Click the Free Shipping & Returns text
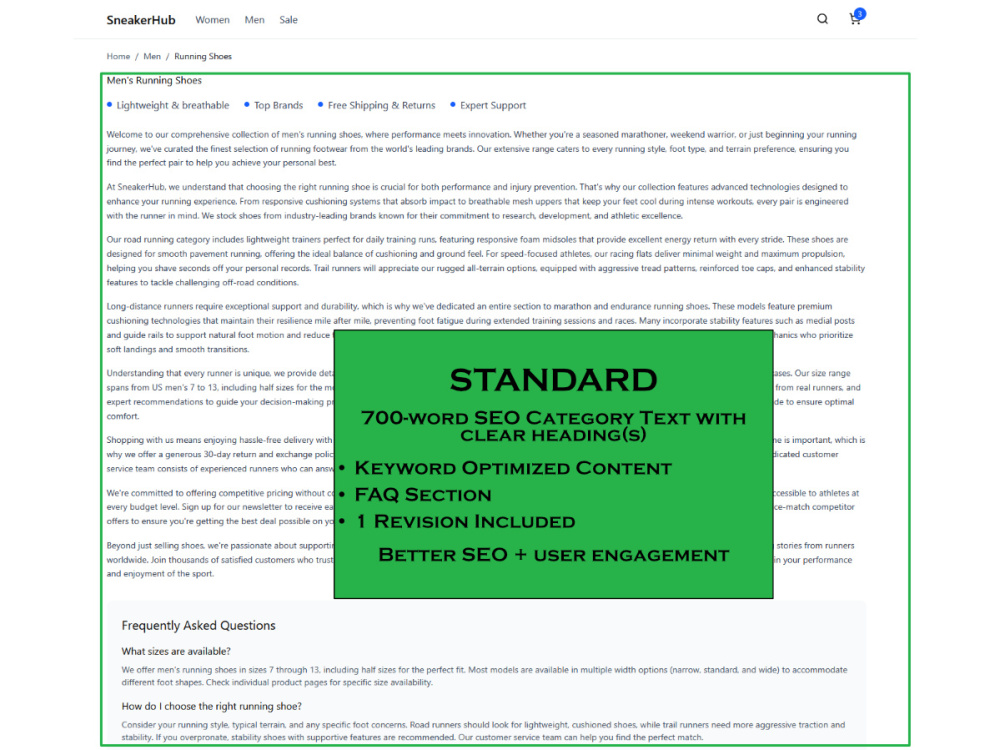Image resolution: width=1000 pixels, height=750 pixels. (x=381, y=105)
